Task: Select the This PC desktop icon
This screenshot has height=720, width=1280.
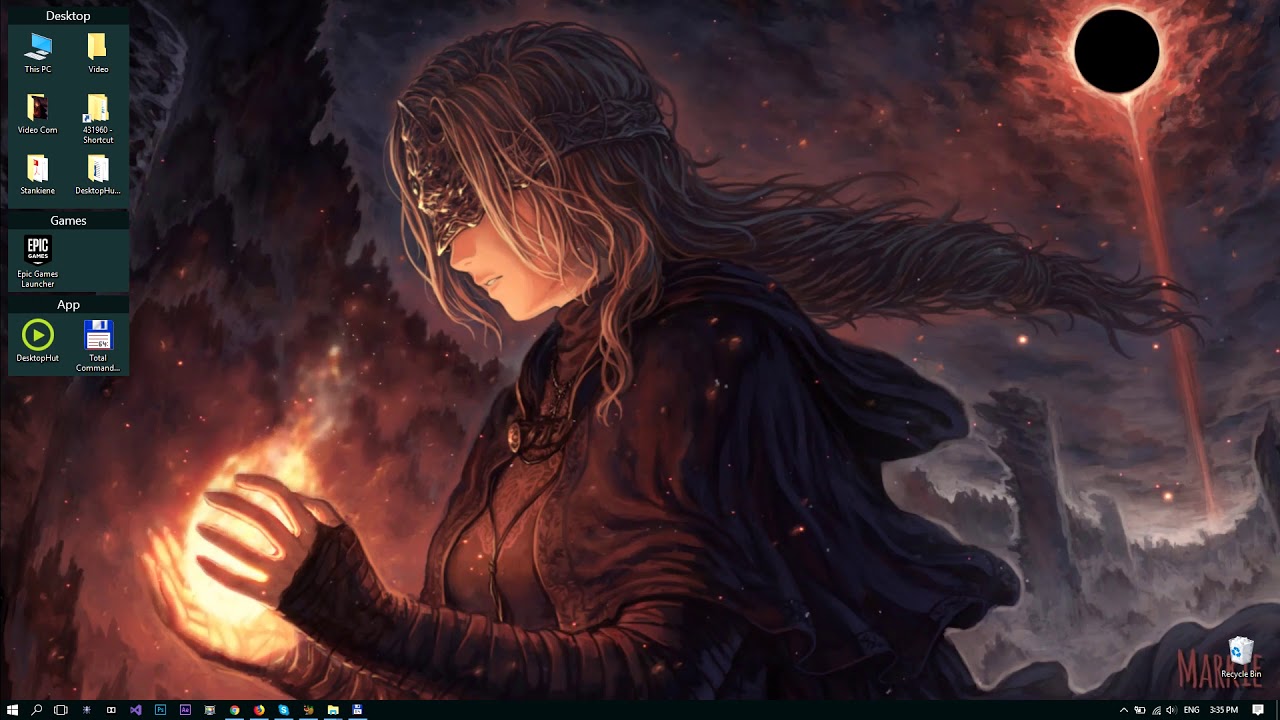Action: tap(38, 53)
